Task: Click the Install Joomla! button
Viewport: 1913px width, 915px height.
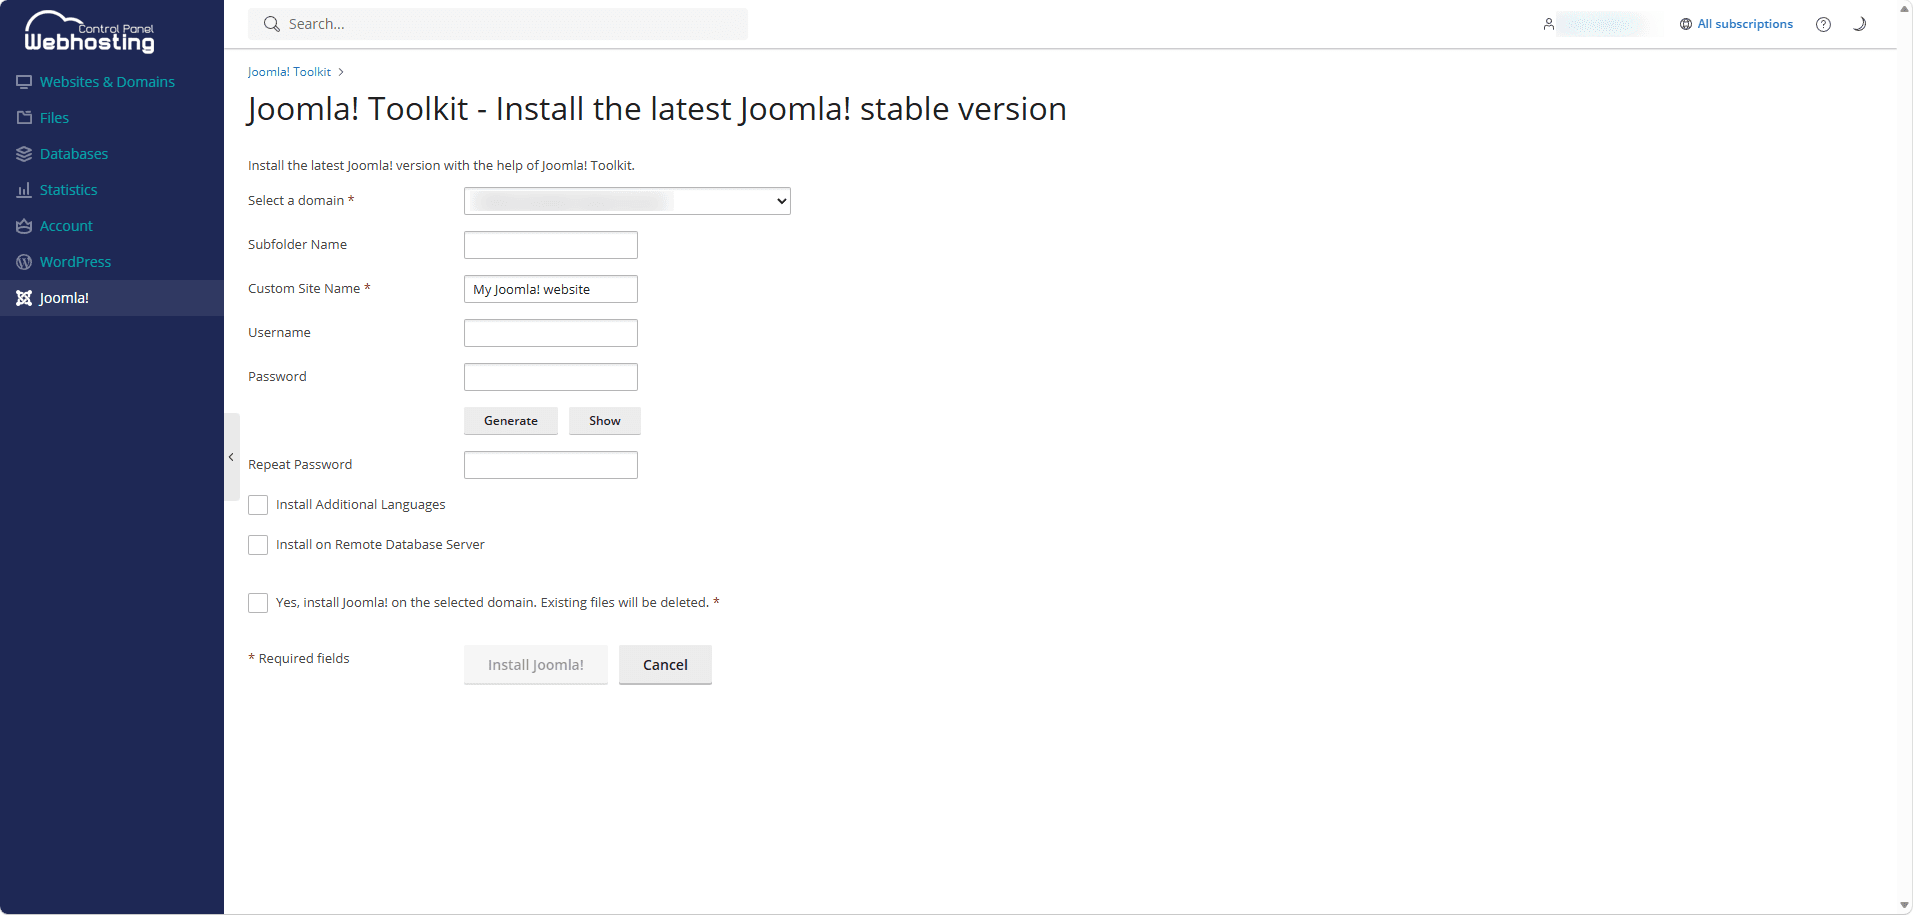Action: tap(536, 665)
